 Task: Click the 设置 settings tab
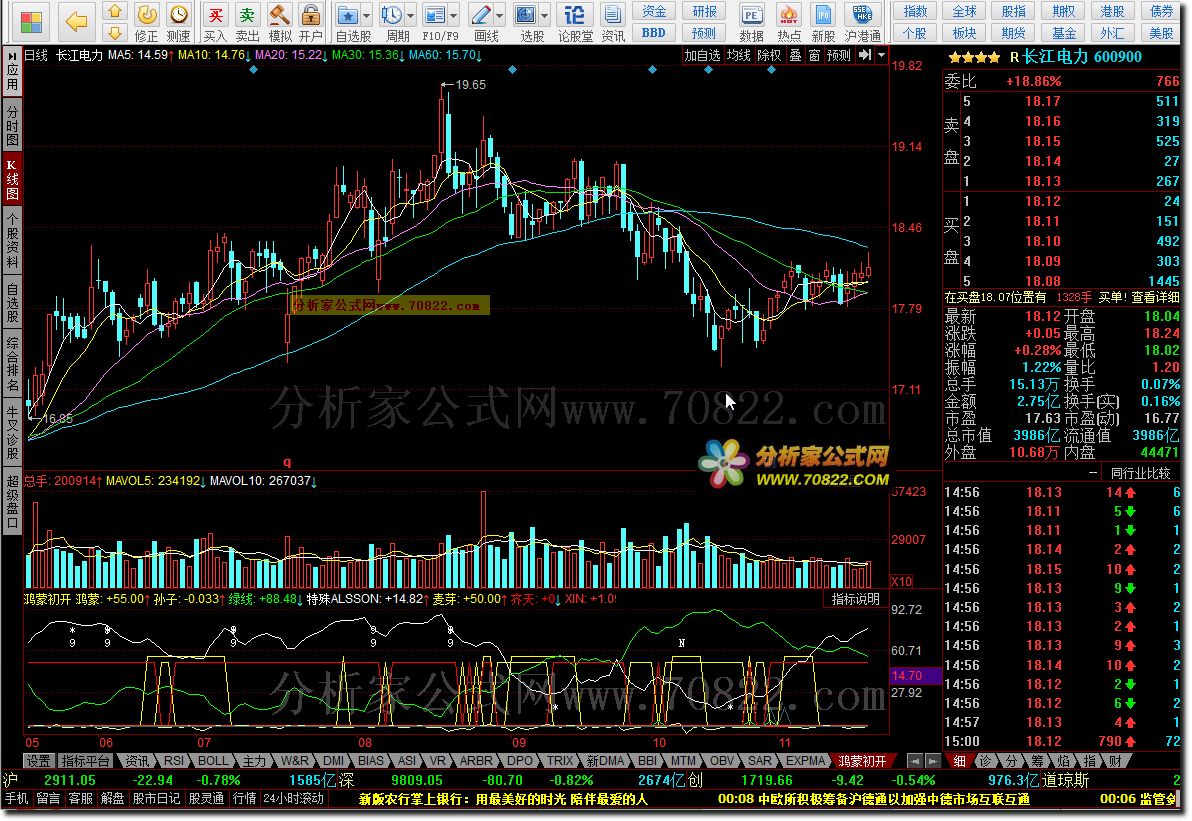(38, 760)
